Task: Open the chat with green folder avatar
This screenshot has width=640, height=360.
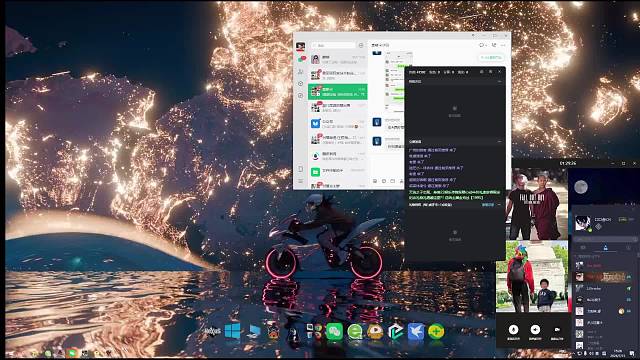Action: (x=338, y=172)
